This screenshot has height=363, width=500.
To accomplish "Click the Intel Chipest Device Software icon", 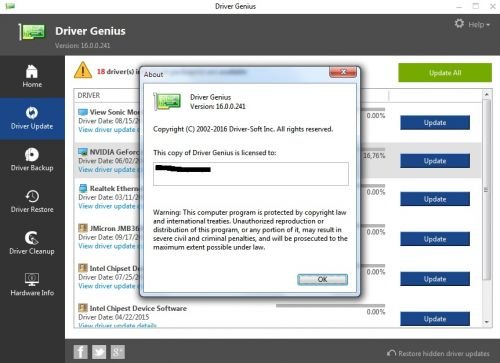I will 83,308.
